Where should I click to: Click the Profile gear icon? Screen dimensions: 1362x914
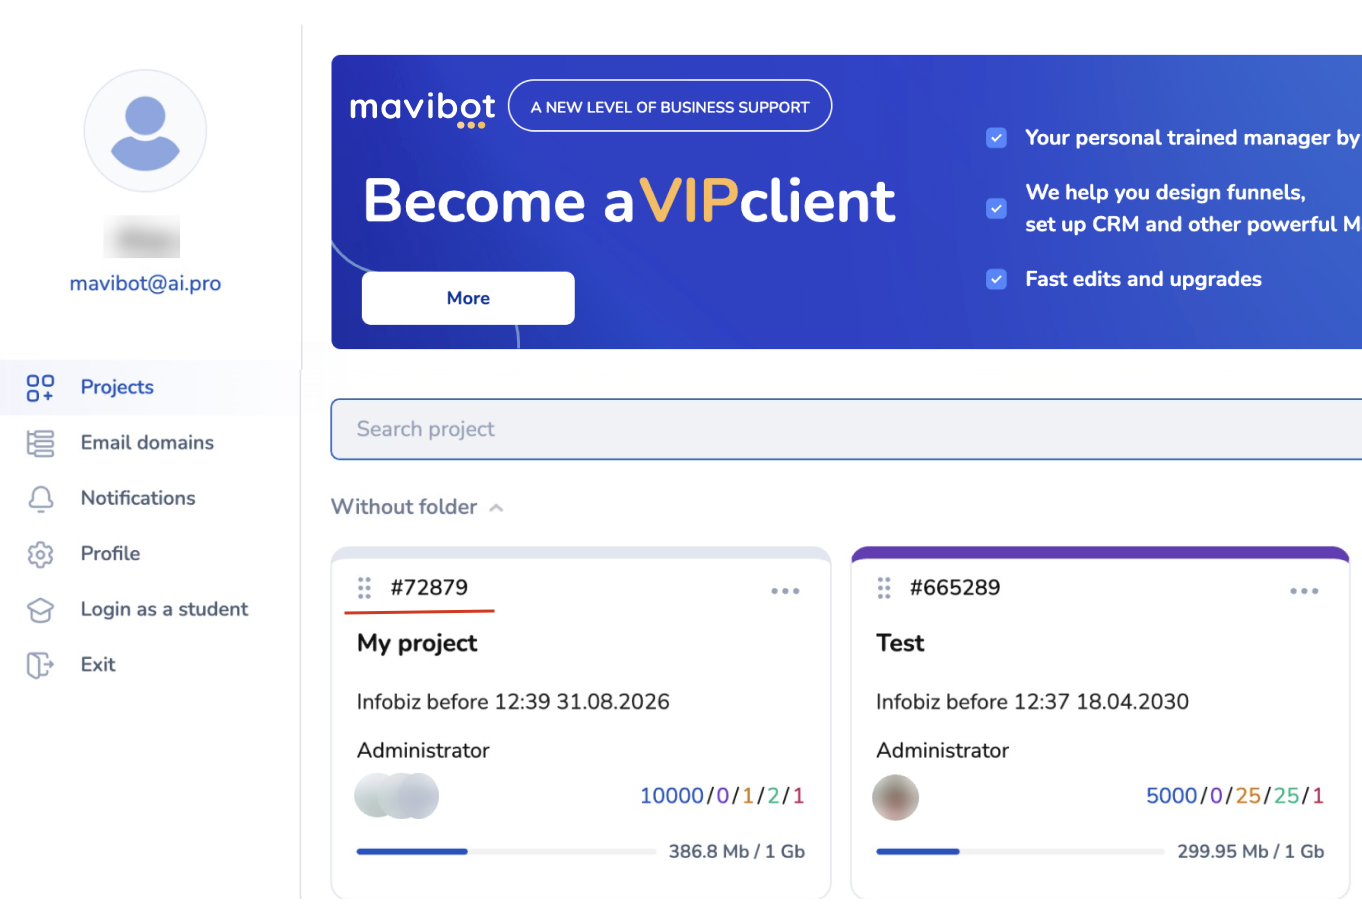40,554
